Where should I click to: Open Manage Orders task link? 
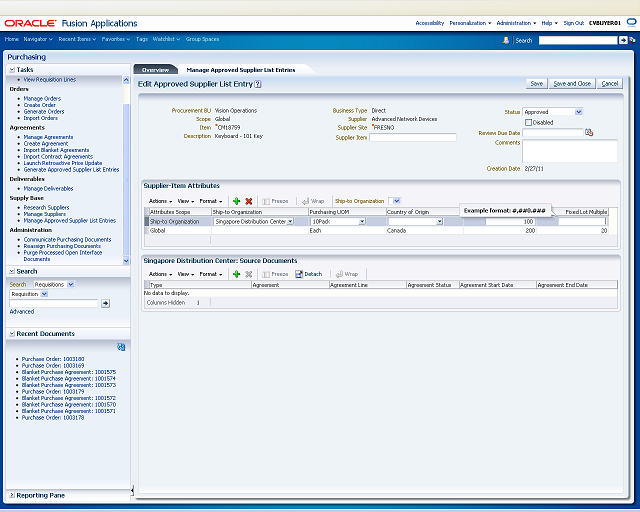42,98
